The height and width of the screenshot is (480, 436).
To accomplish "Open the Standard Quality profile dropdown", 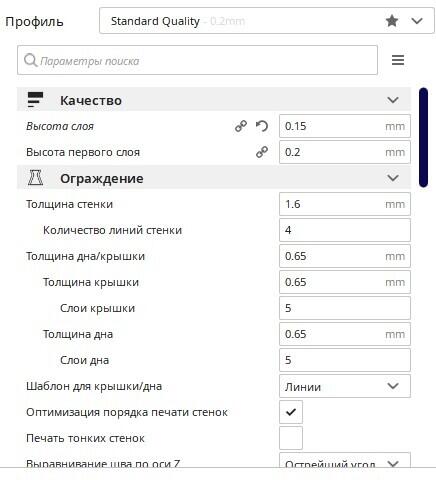I will (x=267, y=21).
